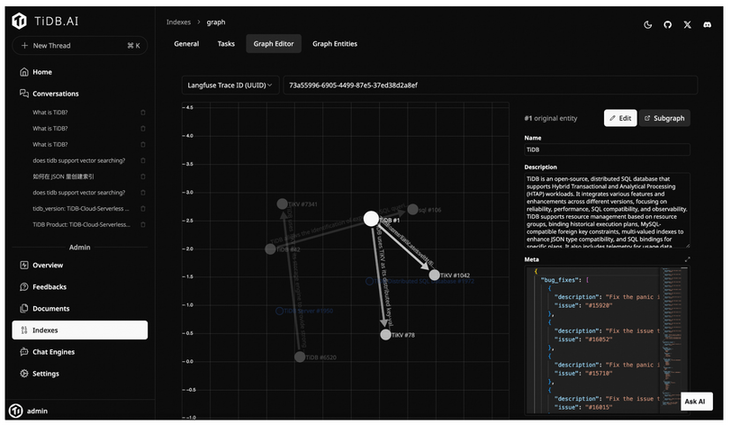Click the entity Name field containing TiDB

tap(607, 150)
